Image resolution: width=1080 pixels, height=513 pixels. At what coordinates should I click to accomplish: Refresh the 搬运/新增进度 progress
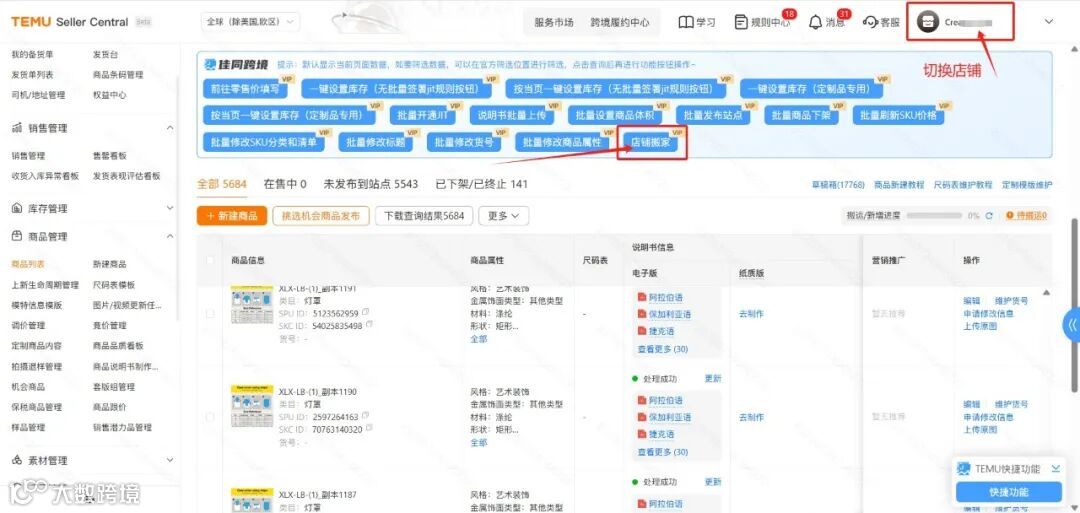pos(988,216)
